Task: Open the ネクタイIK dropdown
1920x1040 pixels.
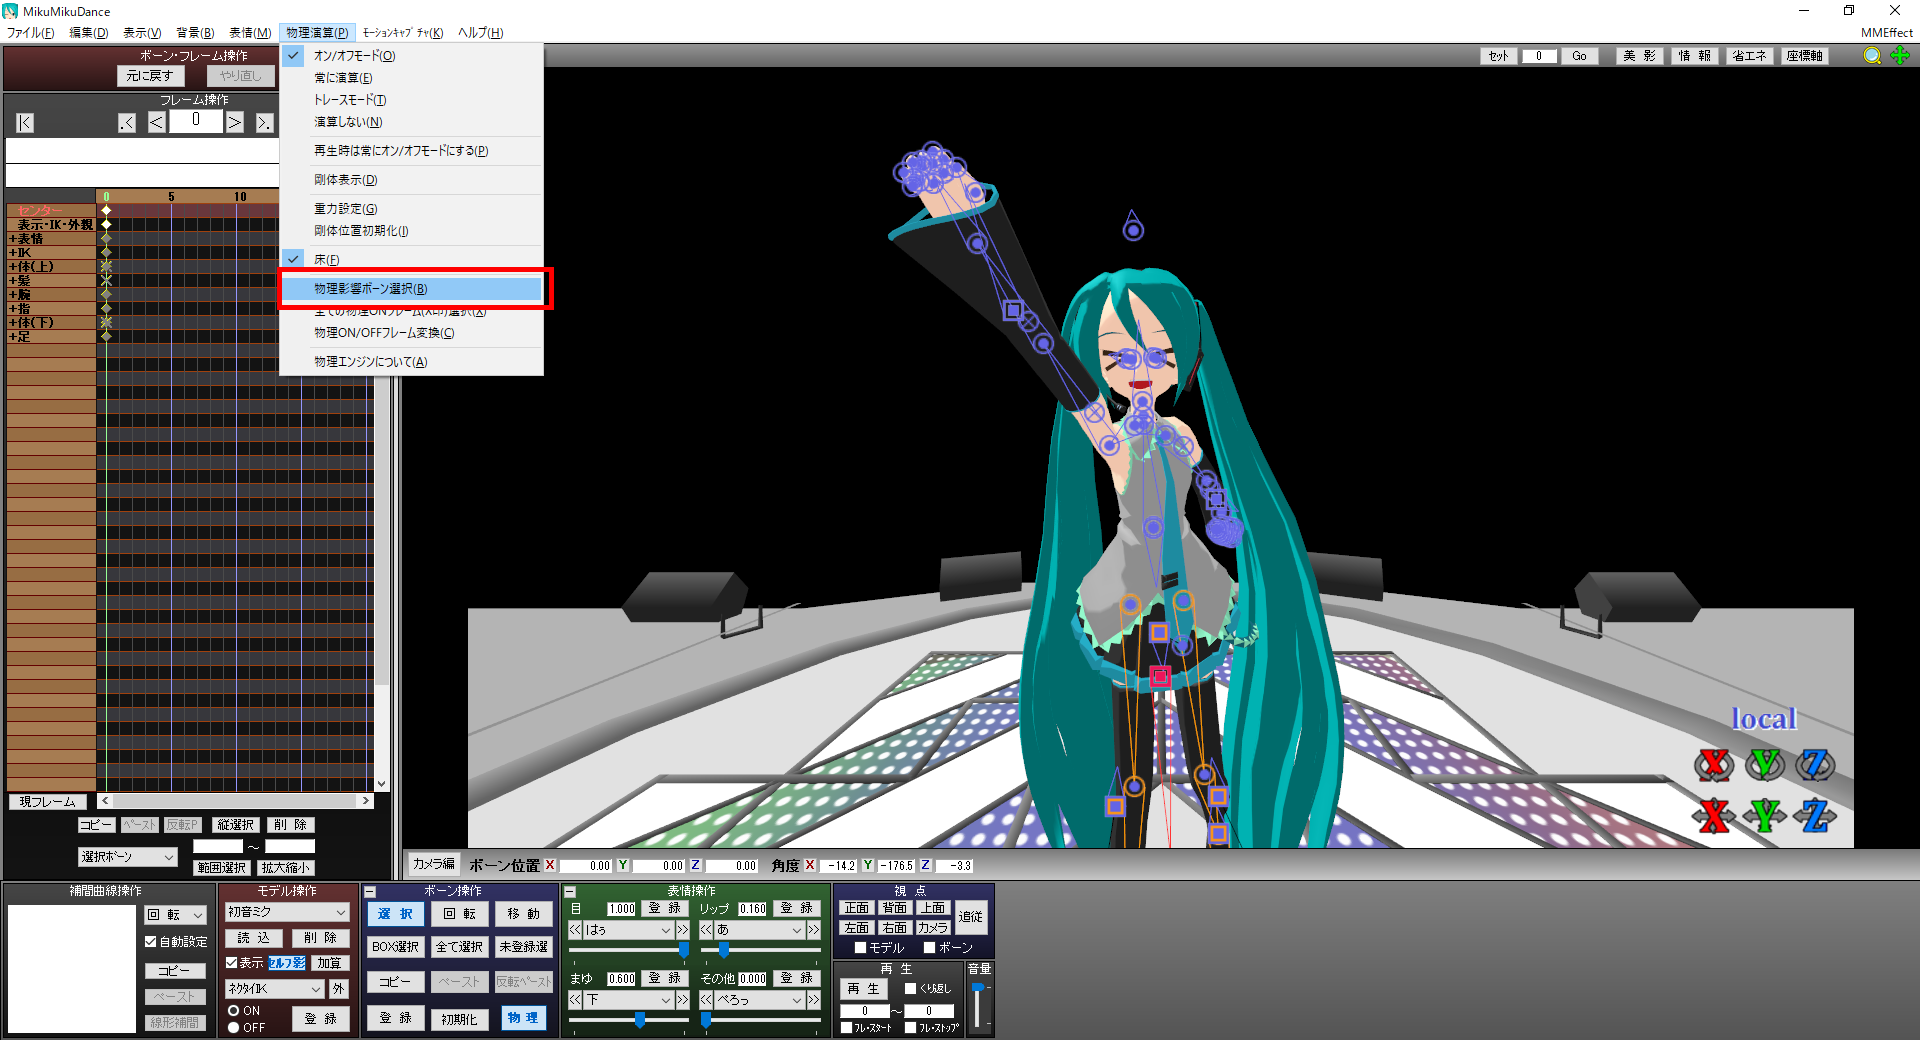Action: pos(275,989)
